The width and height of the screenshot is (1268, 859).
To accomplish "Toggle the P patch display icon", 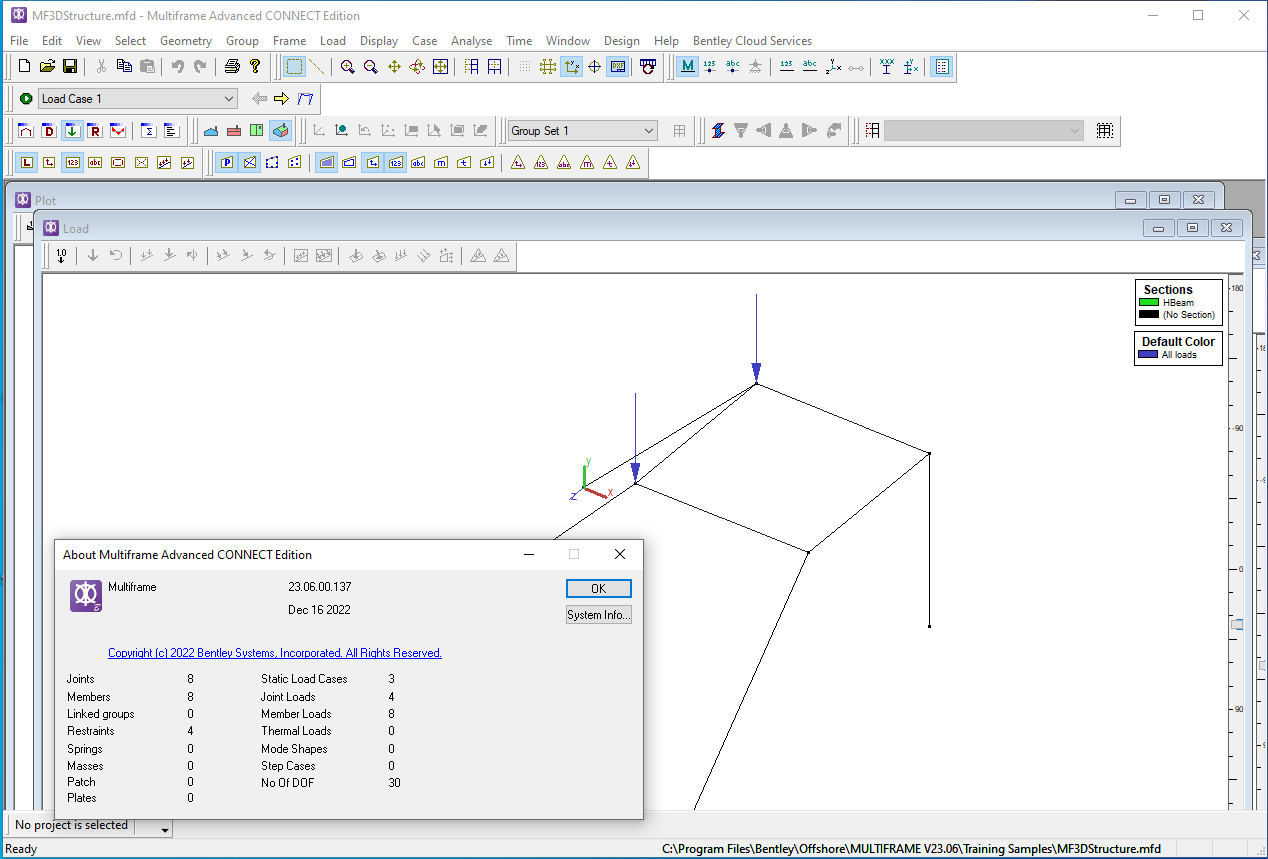I will (226, 163).
